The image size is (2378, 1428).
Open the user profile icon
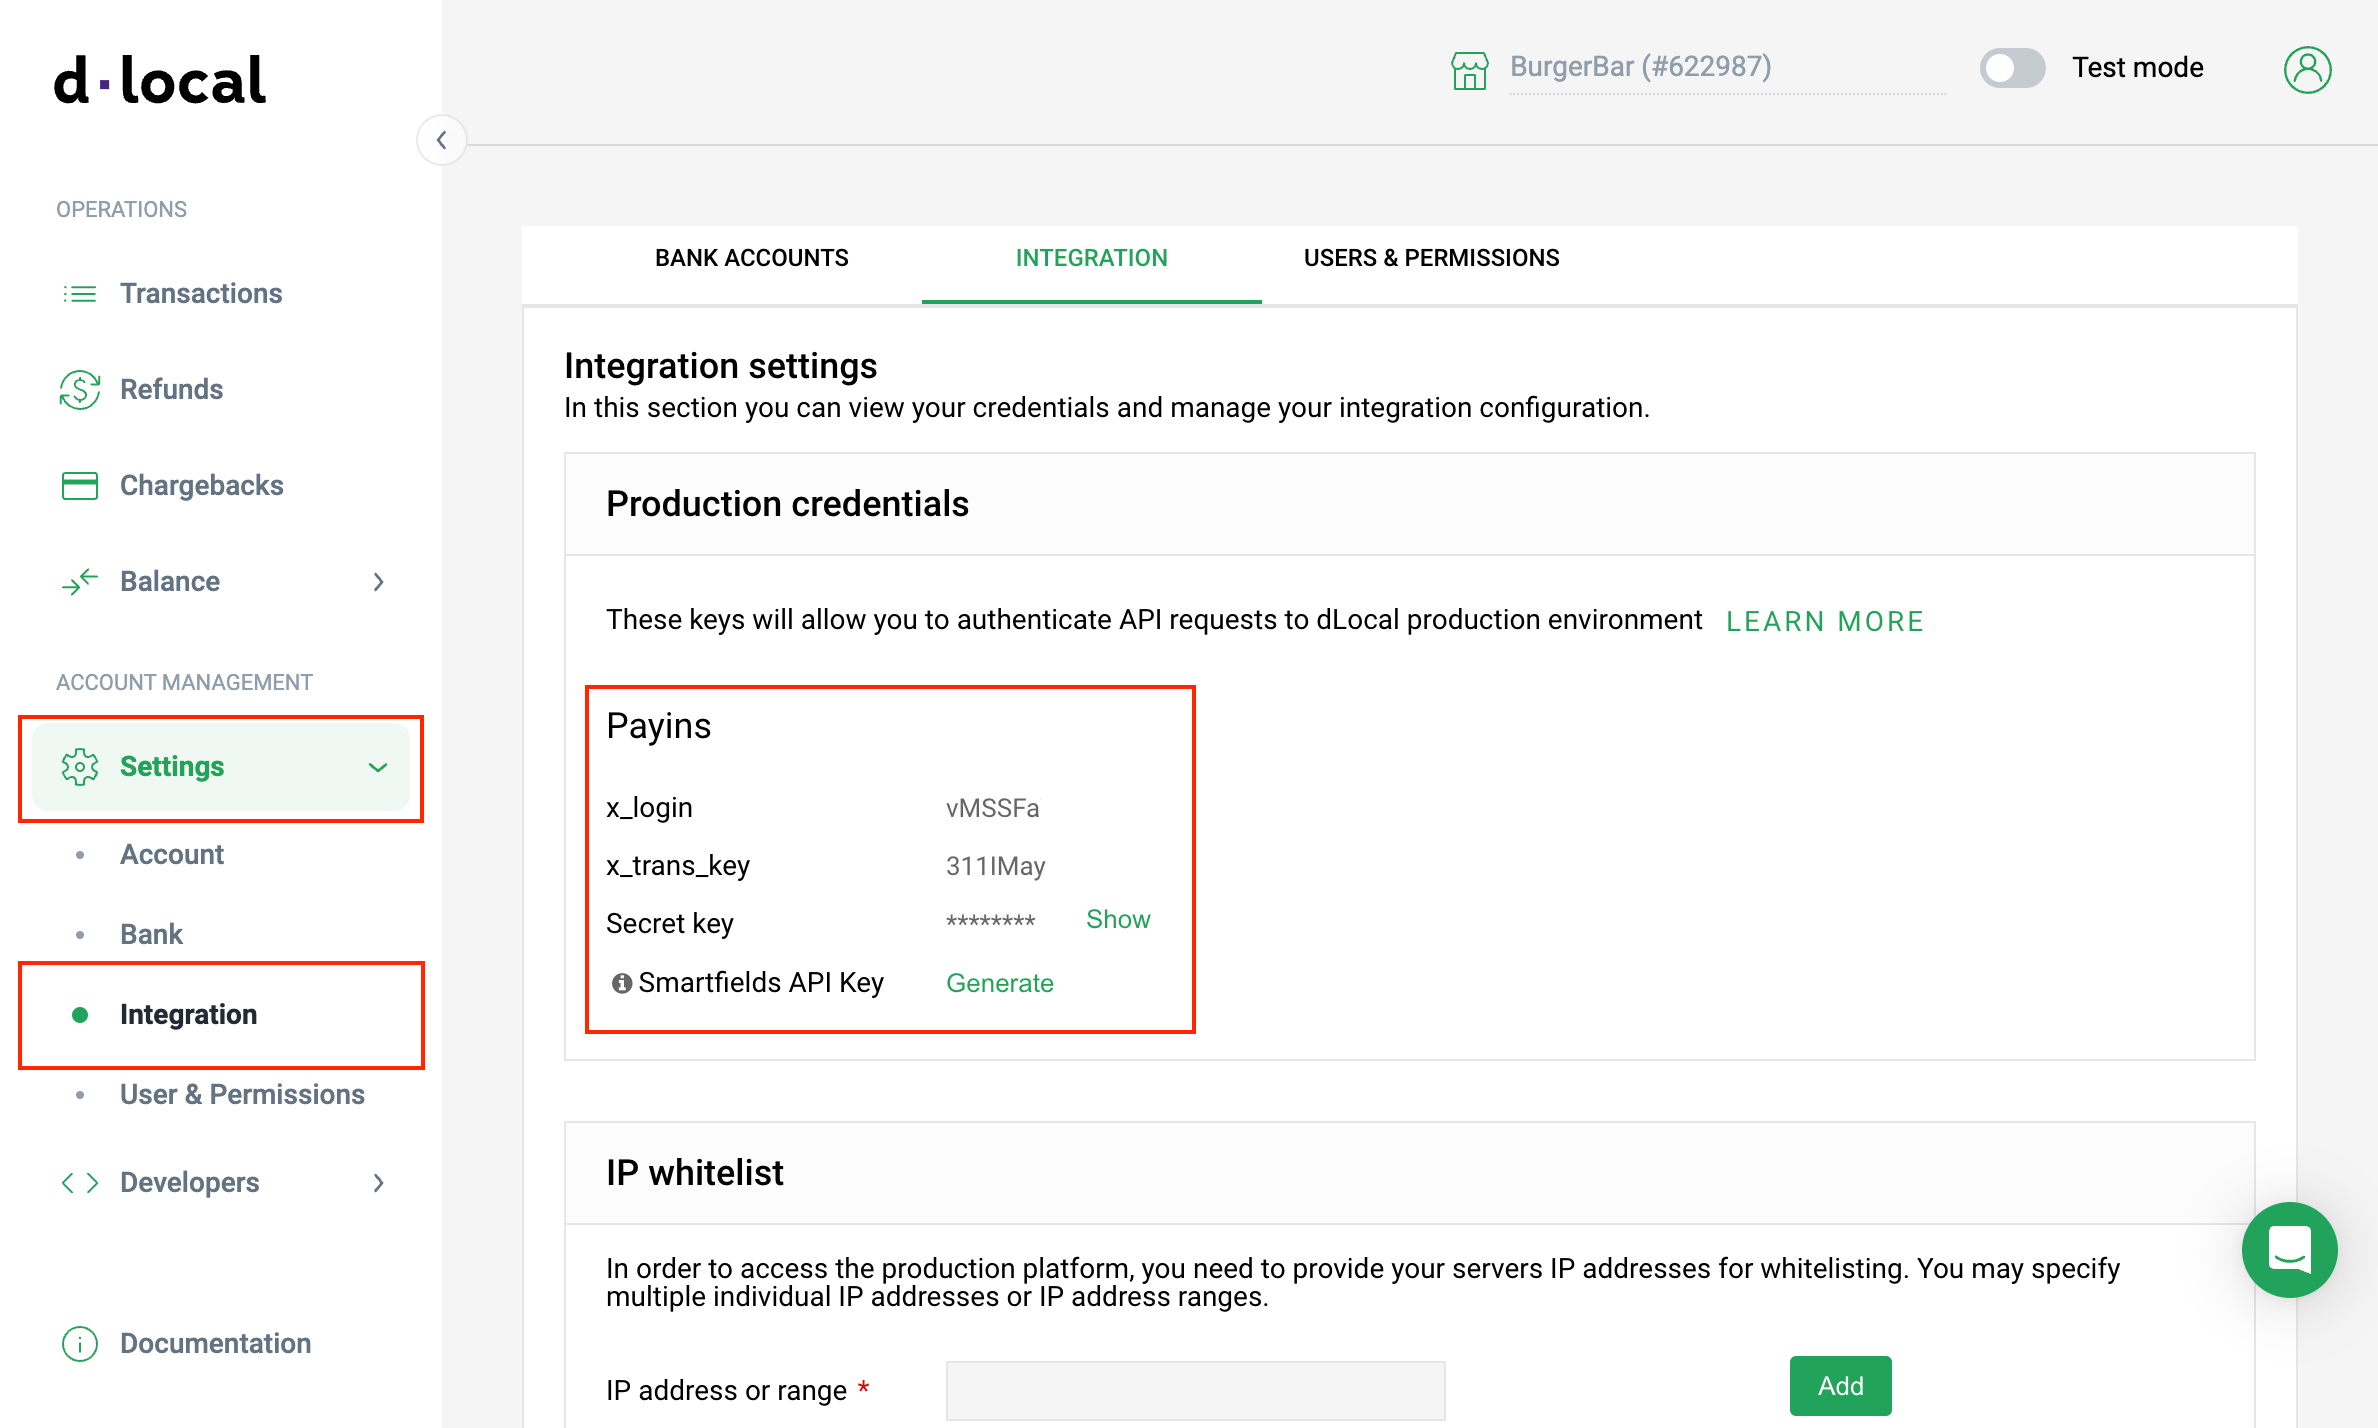click(x=2307, y=69)
